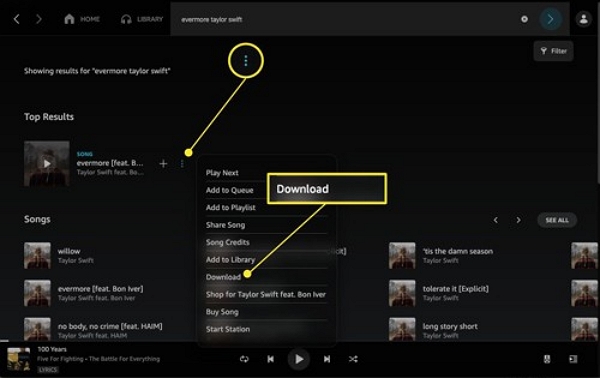Click thumbnail of 'tolerate it [Explicit]'
The width and height of the screenshot is (600, 378).
(402, 293)
